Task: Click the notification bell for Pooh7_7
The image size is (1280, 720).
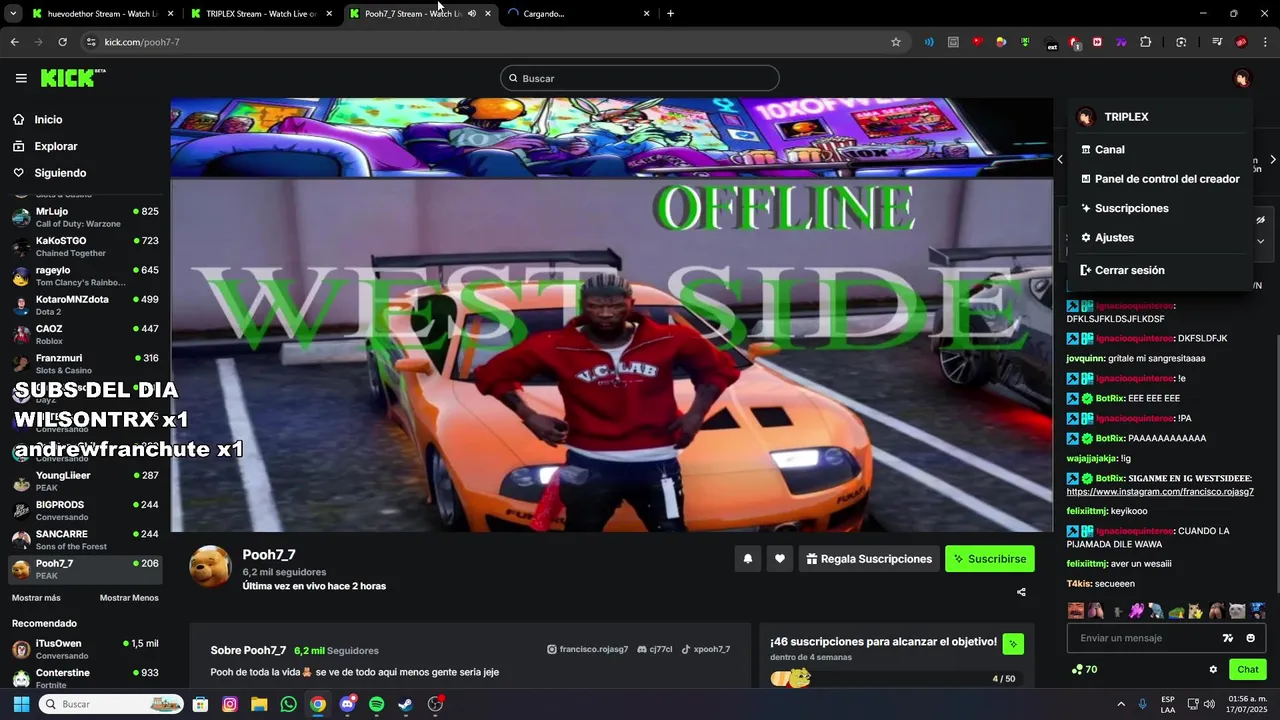Action: (747, 559)
